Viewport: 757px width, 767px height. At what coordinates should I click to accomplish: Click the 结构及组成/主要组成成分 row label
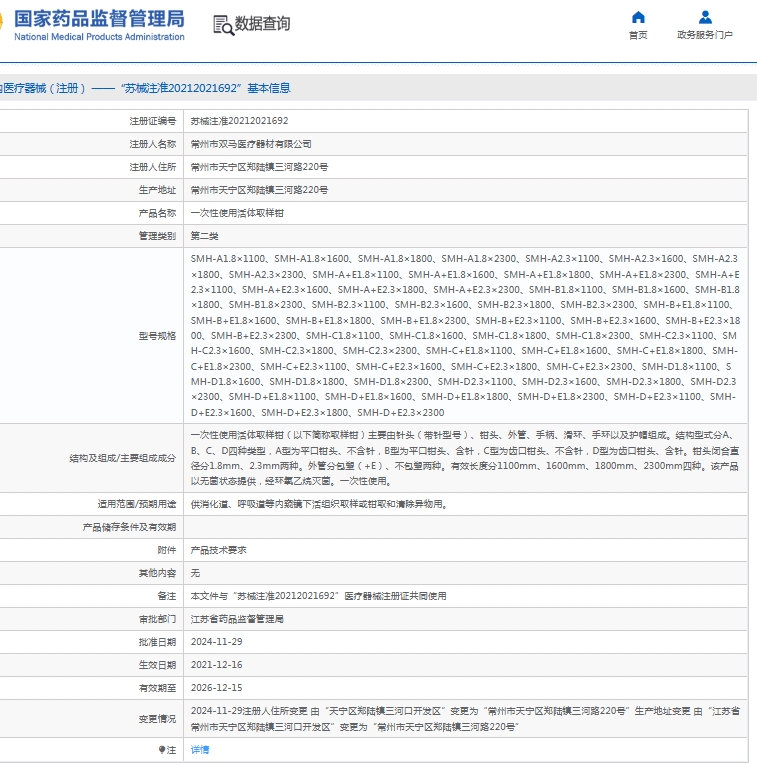(x=123, y=458)
